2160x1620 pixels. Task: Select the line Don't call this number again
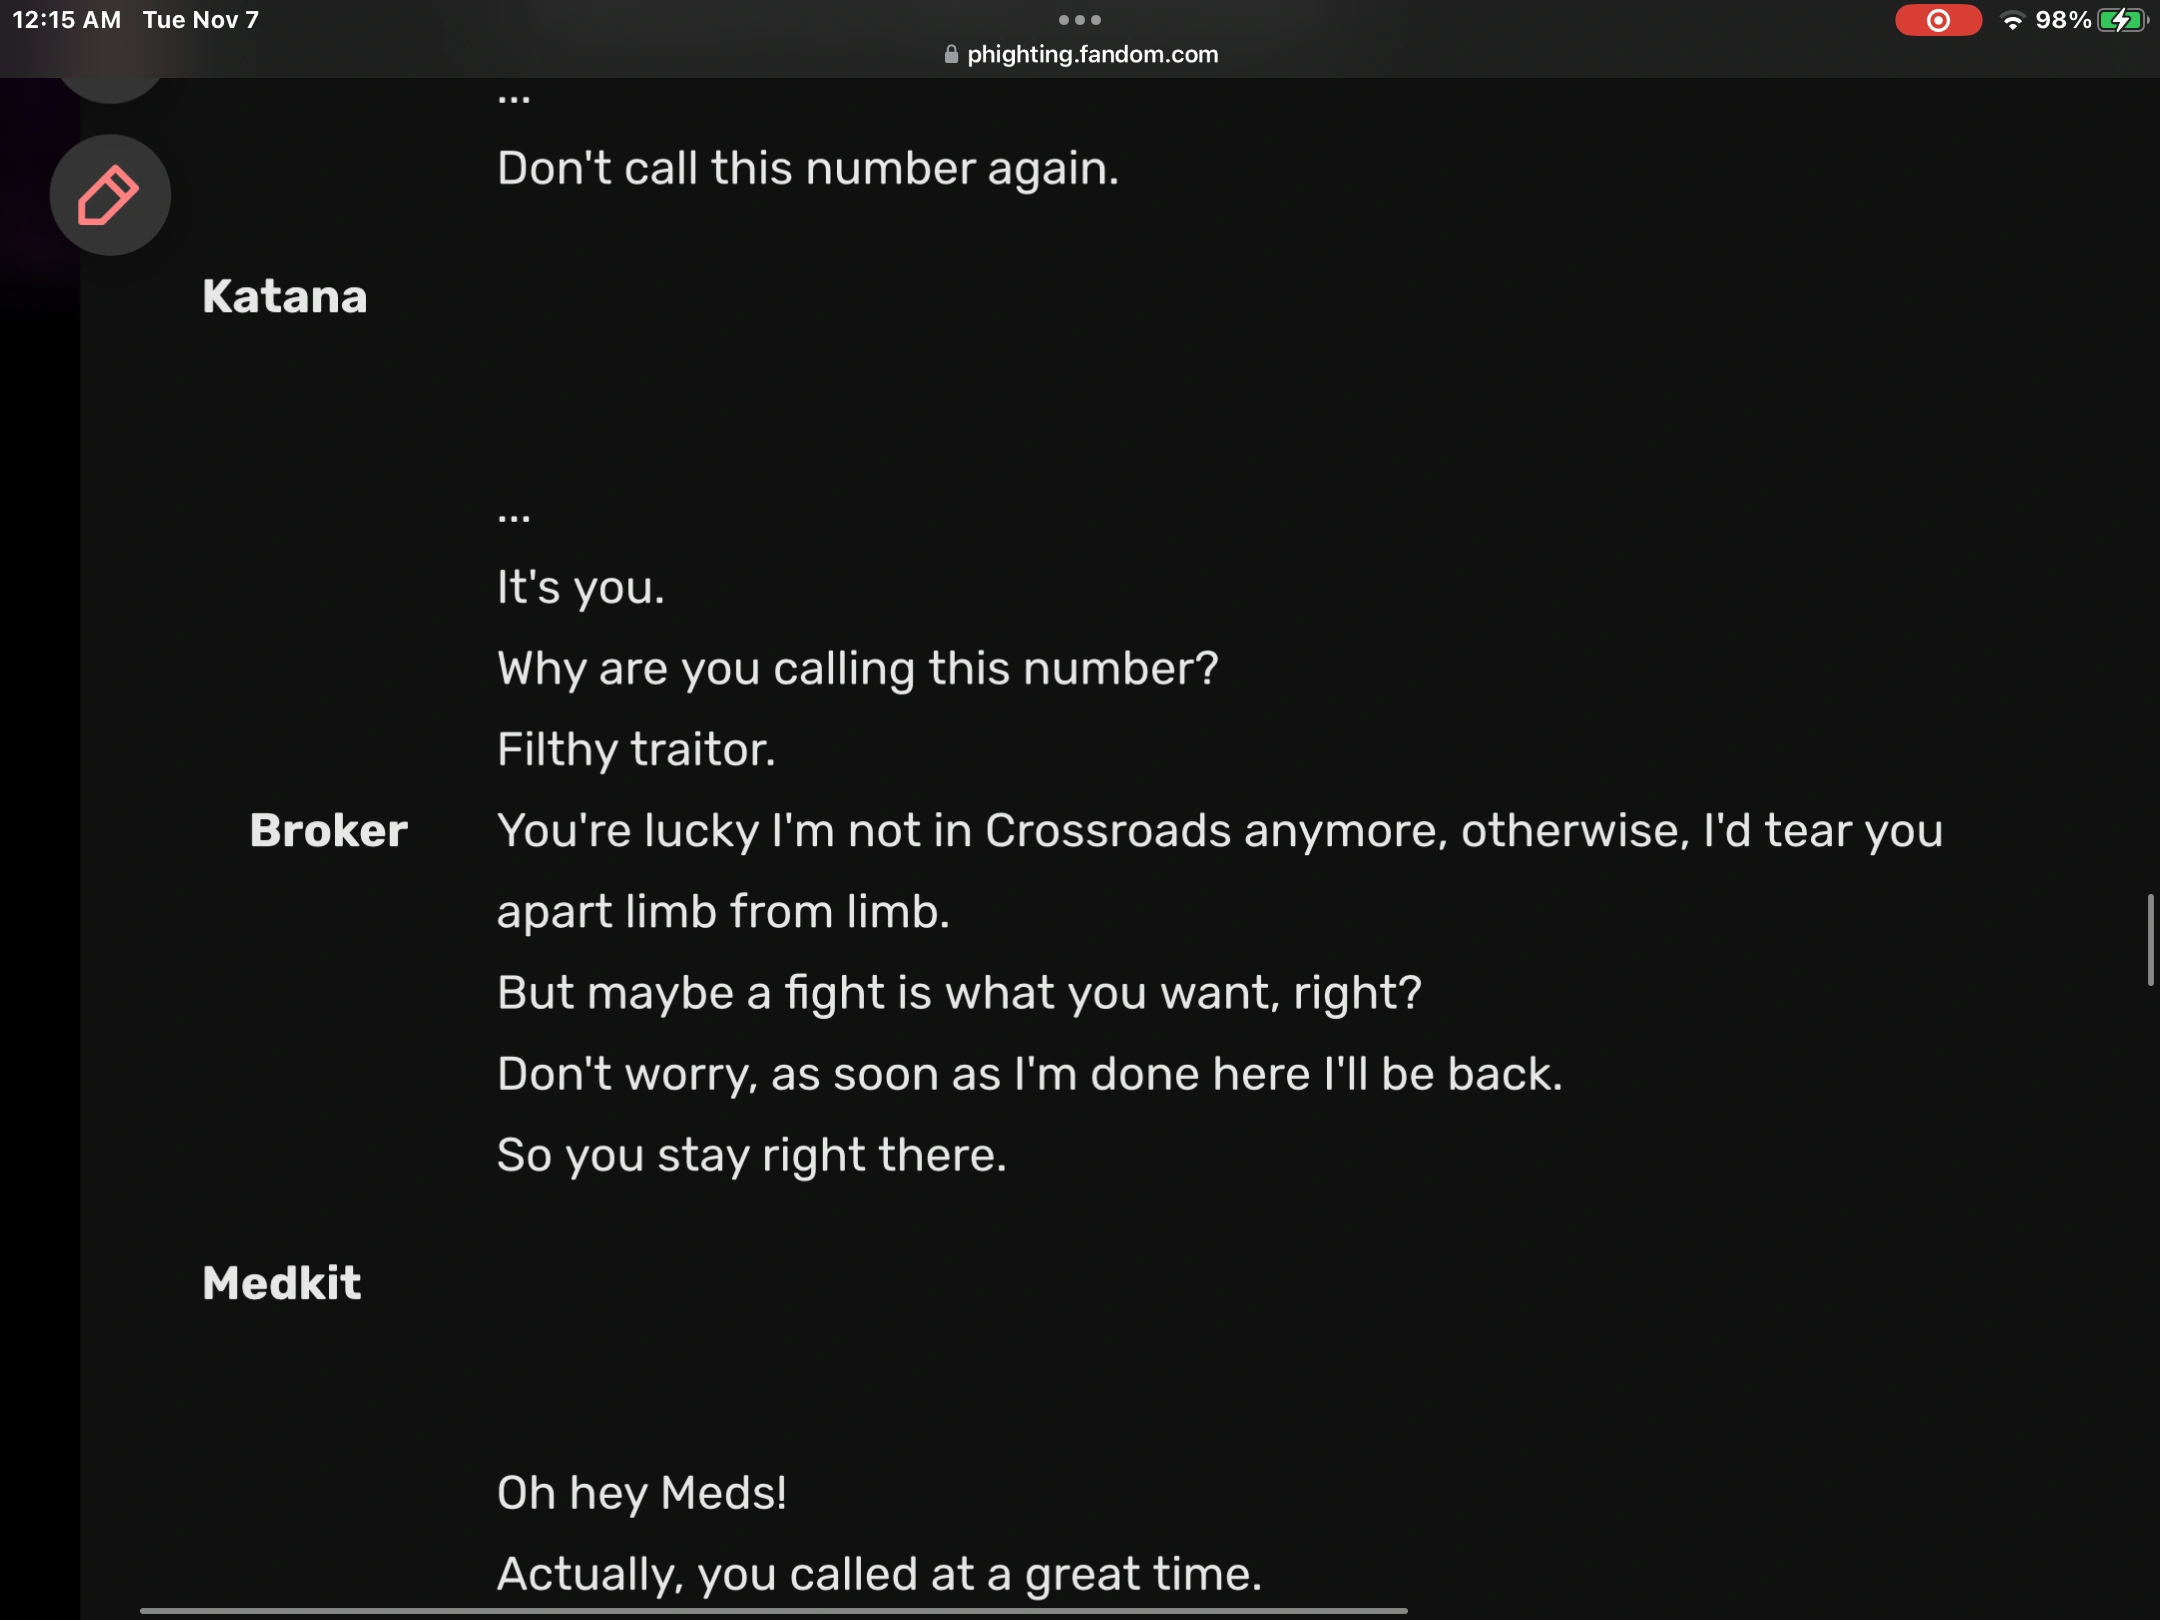click(808, 168)
